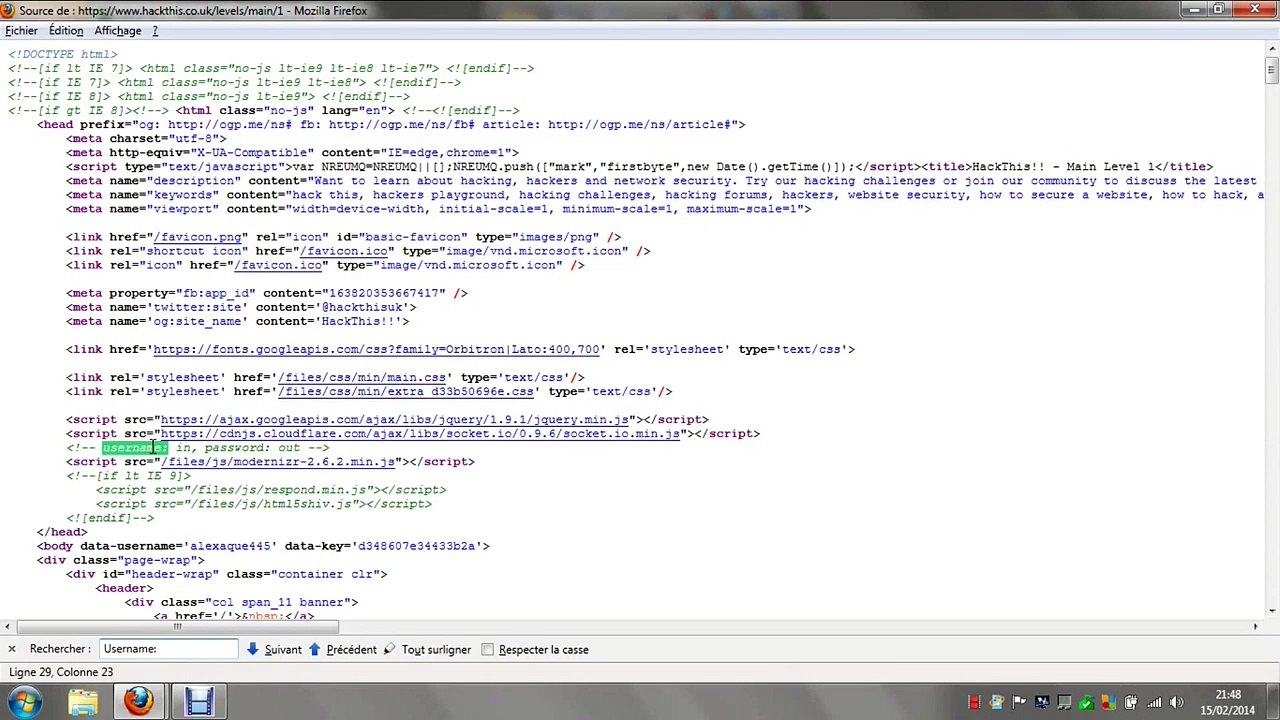Click the <!DOCTYPE html> line
Screen dimensions: 1280x720
click(62, 54)
